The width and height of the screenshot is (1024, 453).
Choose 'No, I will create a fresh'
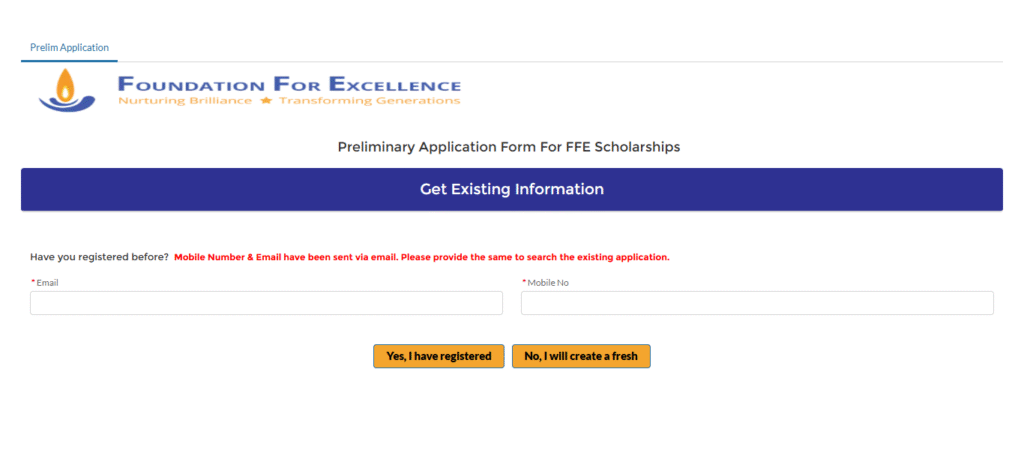pos(581,356)
